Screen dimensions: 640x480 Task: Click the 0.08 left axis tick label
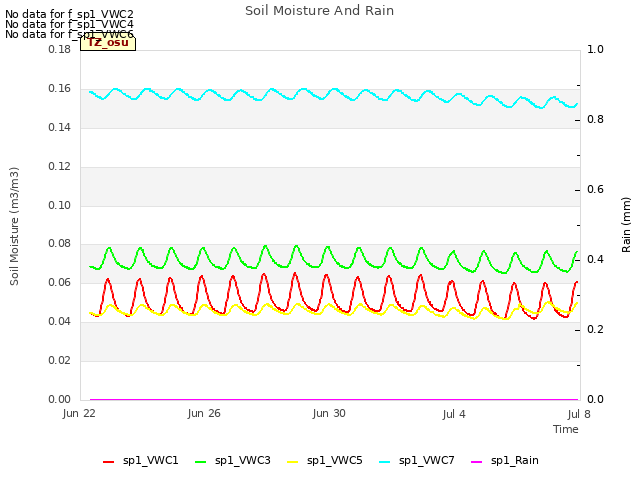click(x=60, y=244)
